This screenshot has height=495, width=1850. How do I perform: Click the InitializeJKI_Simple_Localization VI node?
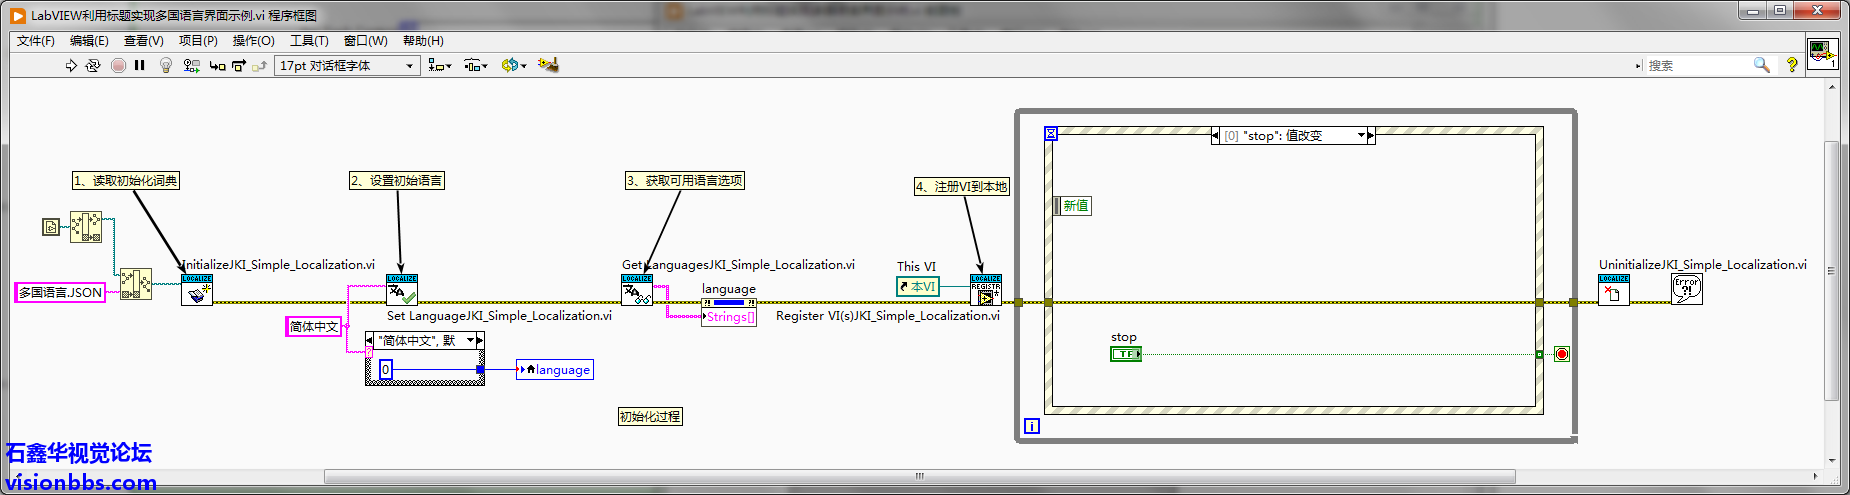(197, 290)
